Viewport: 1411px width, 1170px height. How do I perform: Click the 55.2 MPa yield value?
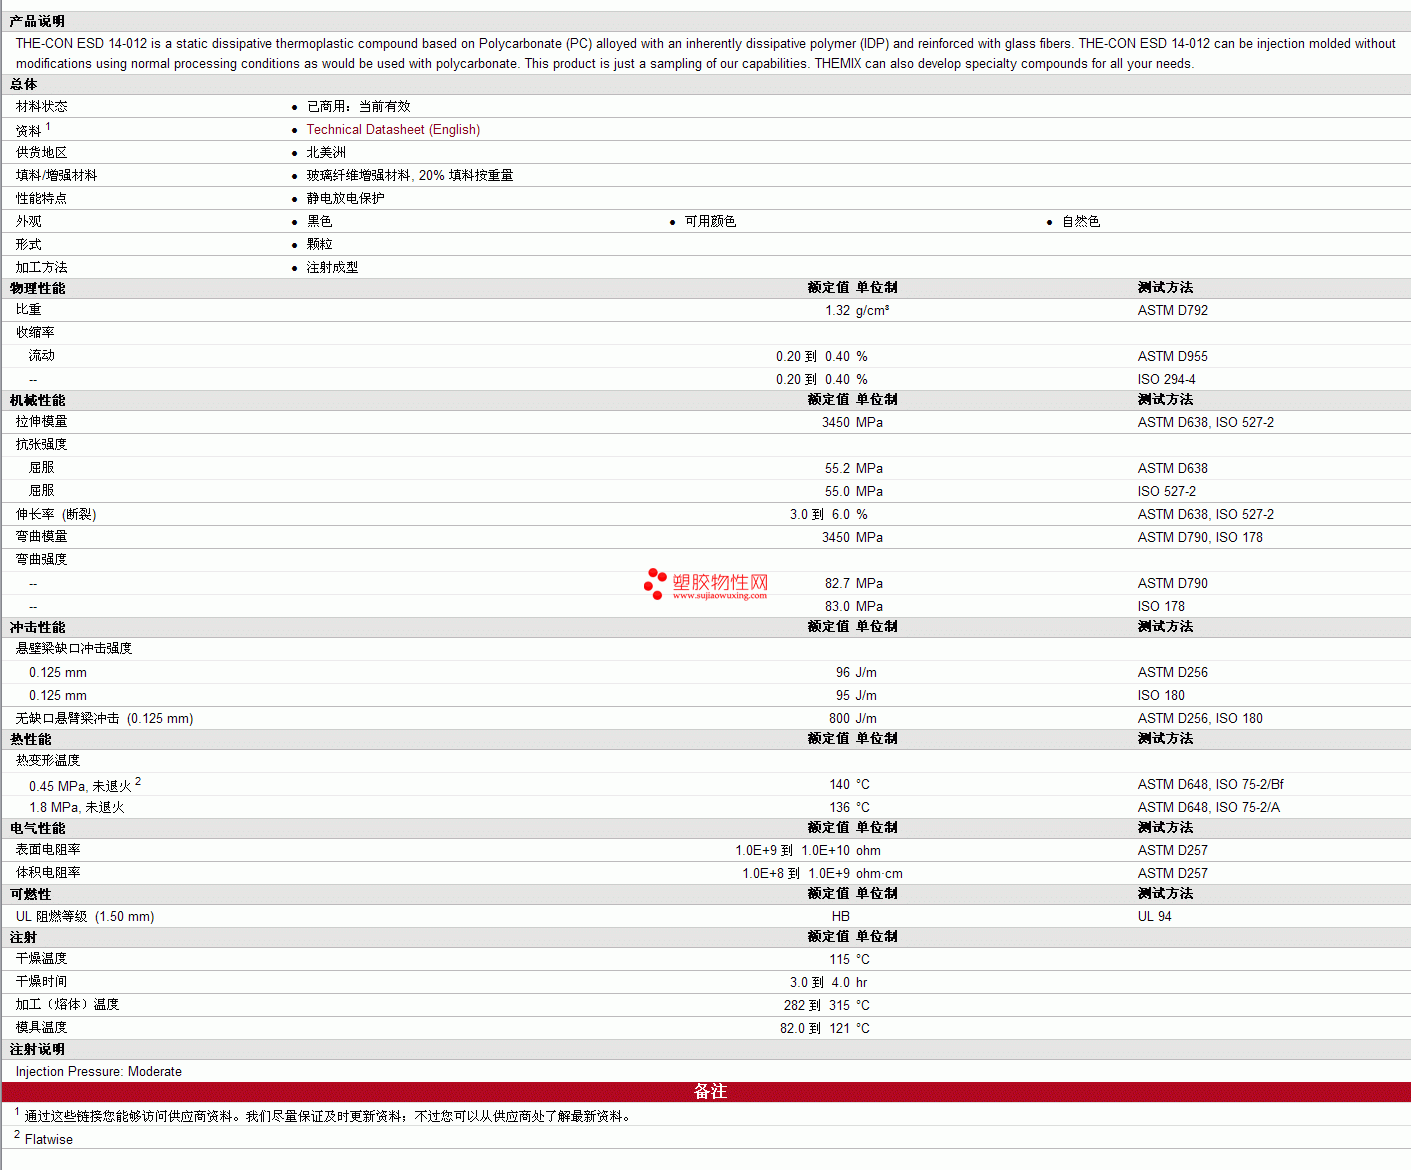(854, 469)
